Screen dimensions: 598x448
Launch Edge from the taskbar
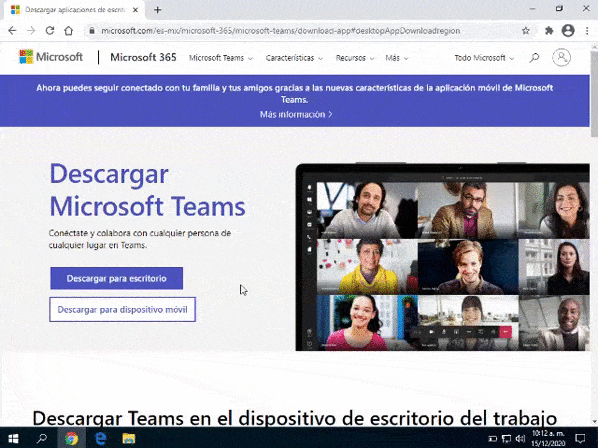(x=101, y=438)
